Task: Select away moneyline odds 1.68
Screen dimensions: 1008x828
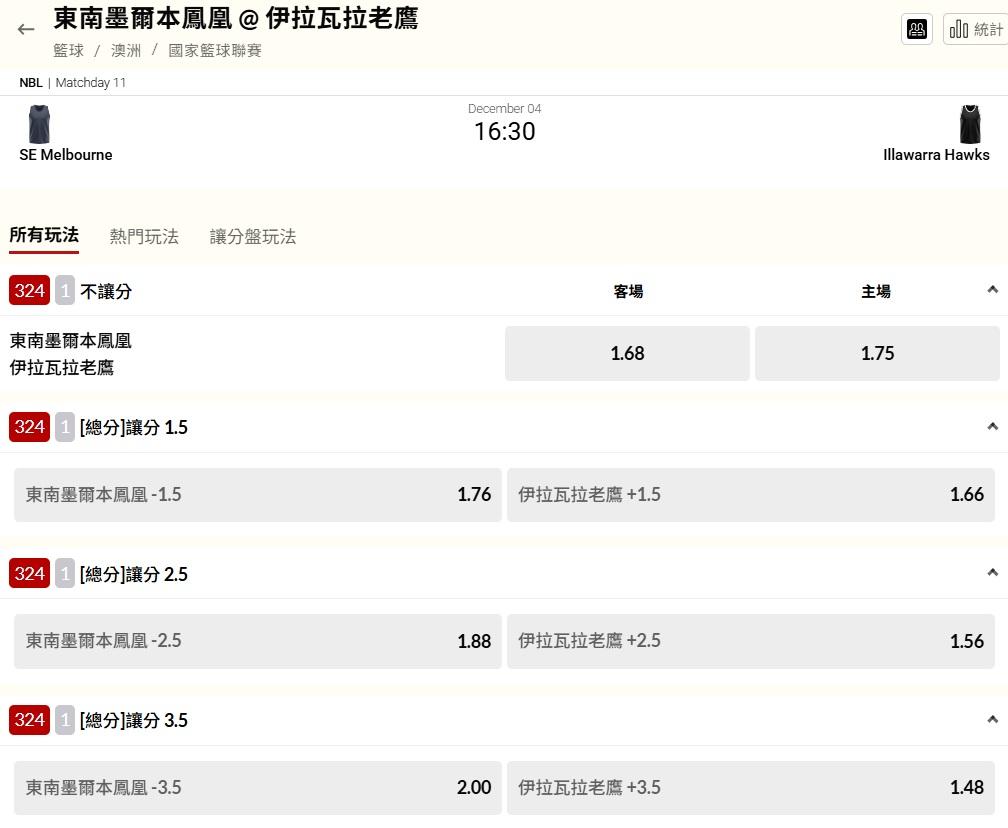Action: tap(627, 353)
